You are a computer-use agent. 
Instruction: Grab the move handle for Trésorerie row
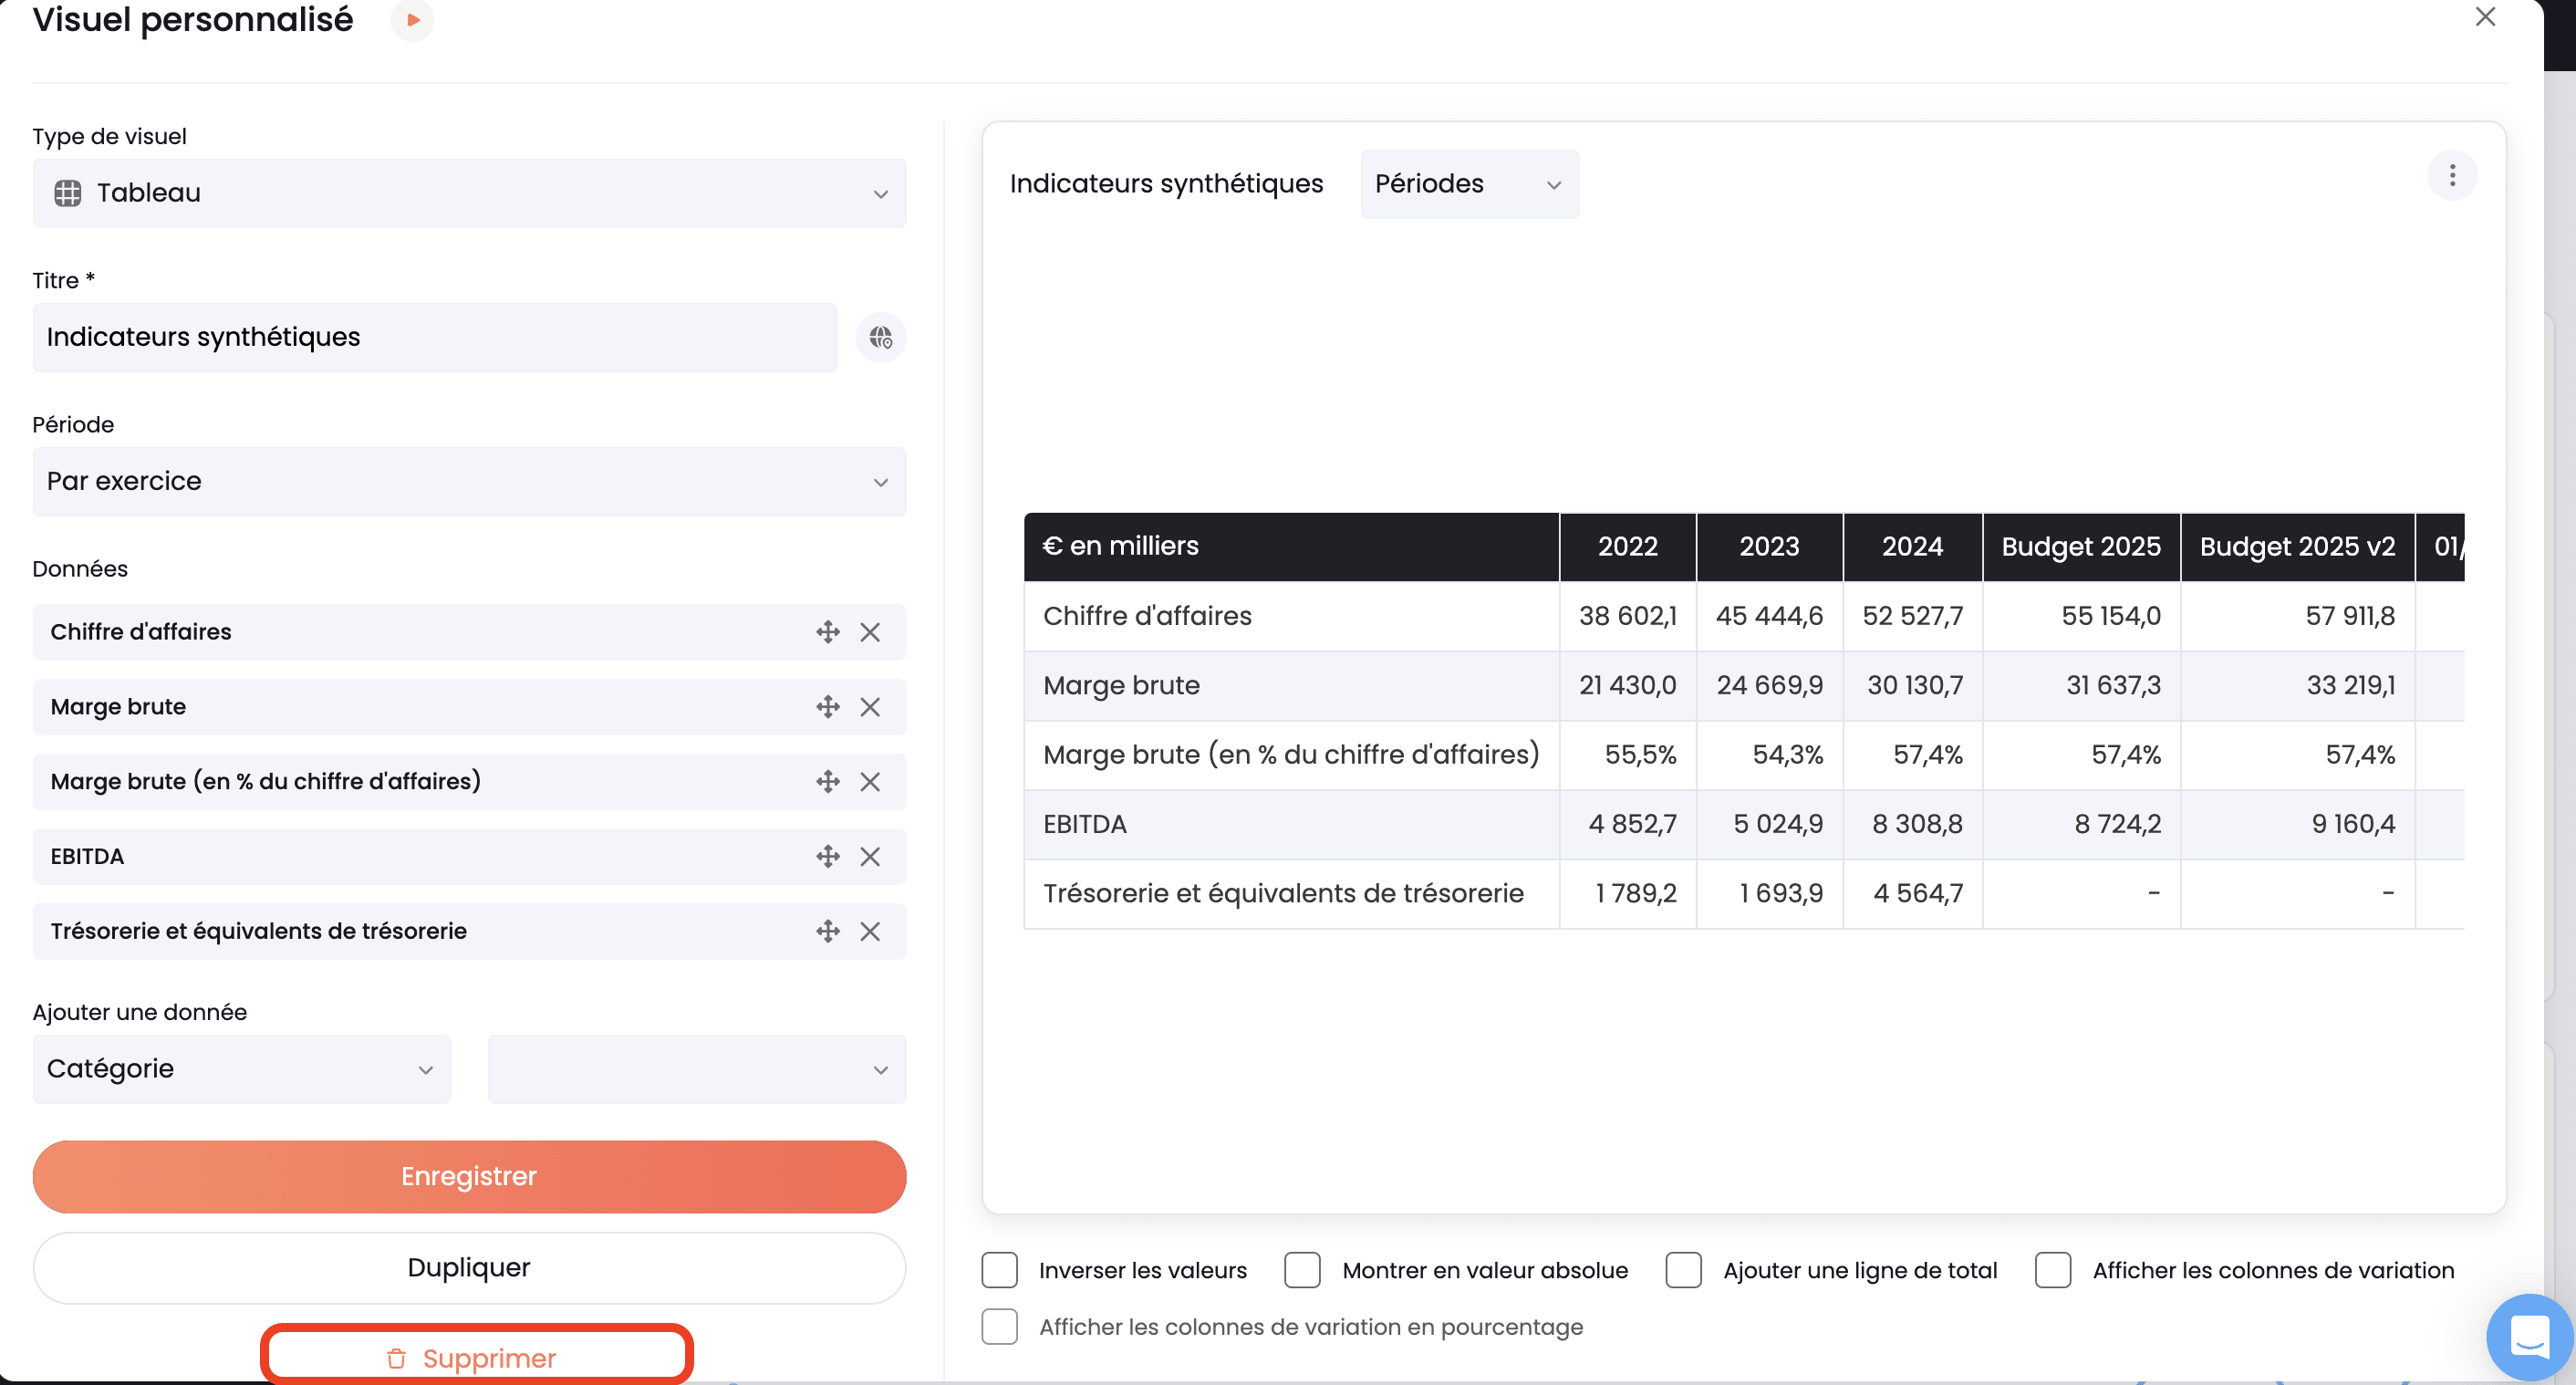pyautogui.click(x=827, y=932)
